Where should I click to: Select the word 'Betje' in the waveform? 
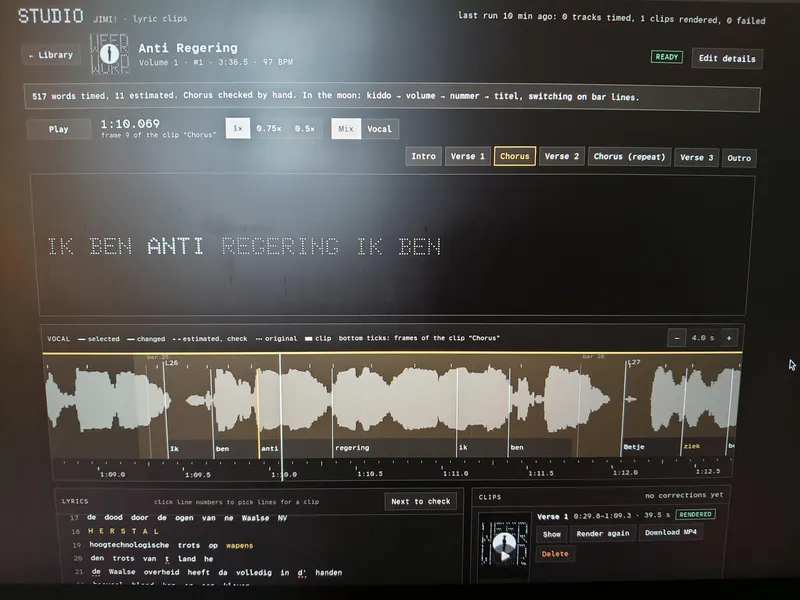pyautogui.click(x=634, y=446)
